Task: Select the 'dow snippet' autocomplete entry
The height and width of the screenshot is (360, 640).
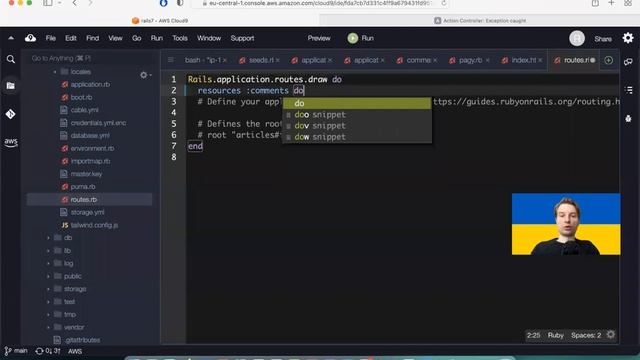Action: pos(357,137)
